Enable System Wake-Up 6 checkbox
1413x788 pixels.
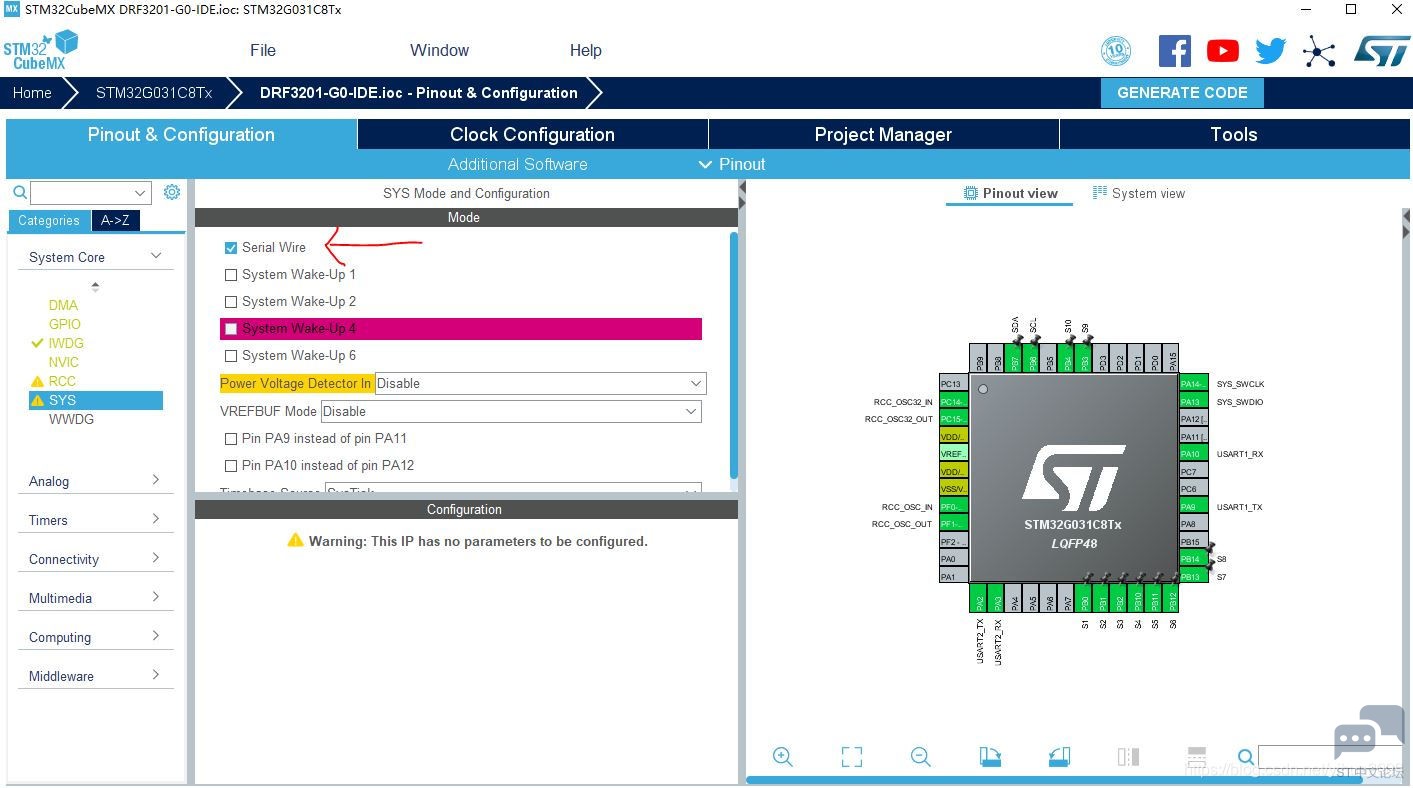pyautogui.click(x=231, y=356)
